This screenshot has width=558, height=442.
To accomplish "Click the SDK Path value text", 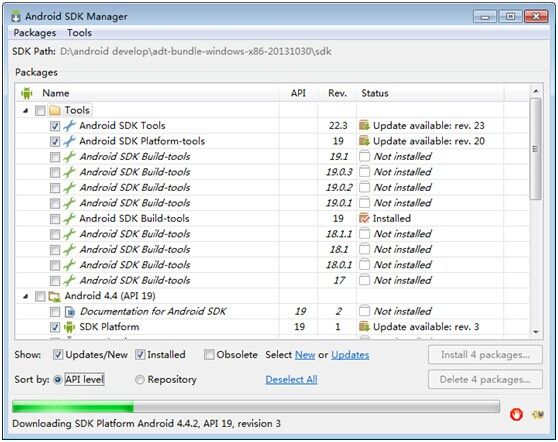I will coord(196,52).
